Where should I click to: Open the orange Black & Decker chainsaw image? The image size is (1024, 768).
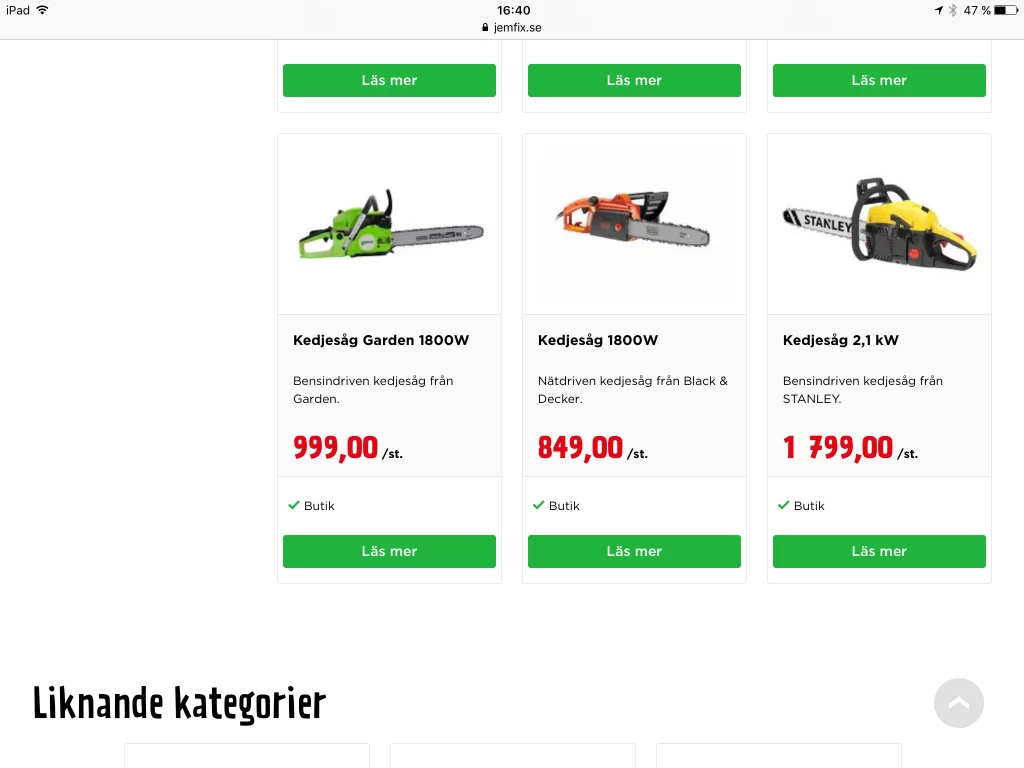(632, 219)
